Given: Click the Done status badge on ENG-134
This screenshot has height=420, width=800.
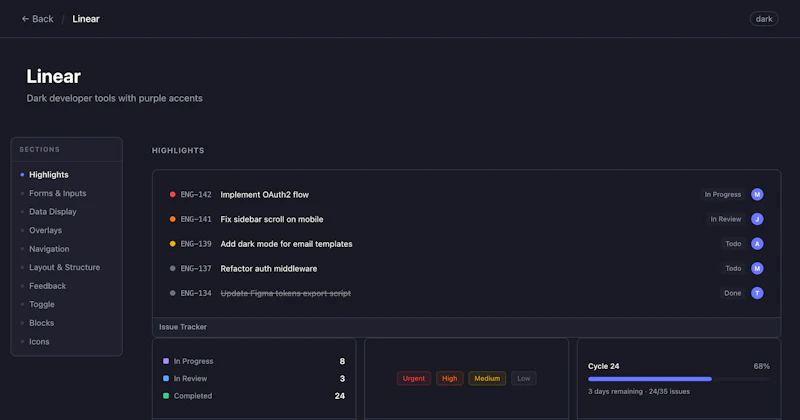Looking at the screenshot, I should click(732, 293).
